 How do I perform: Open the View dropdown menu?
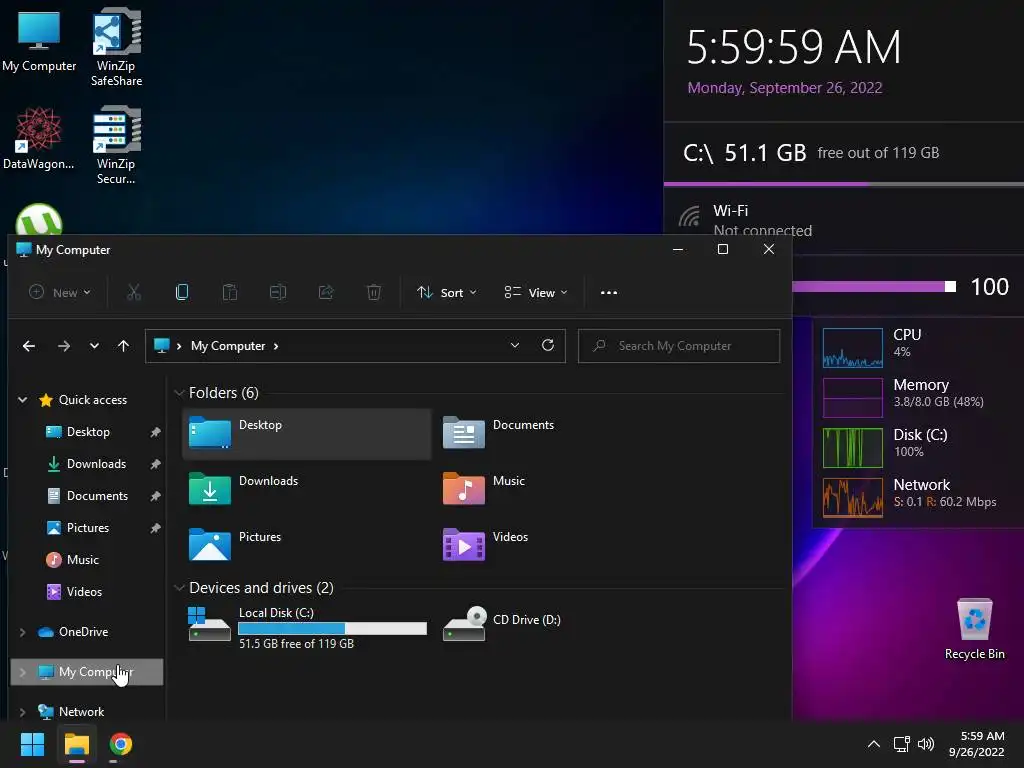[x=536, y=293]
